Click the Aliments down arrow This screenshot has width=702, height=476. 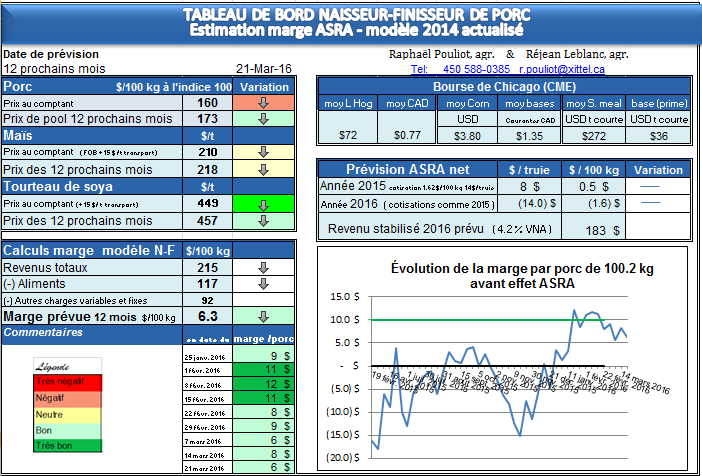[x=265, y=284]
